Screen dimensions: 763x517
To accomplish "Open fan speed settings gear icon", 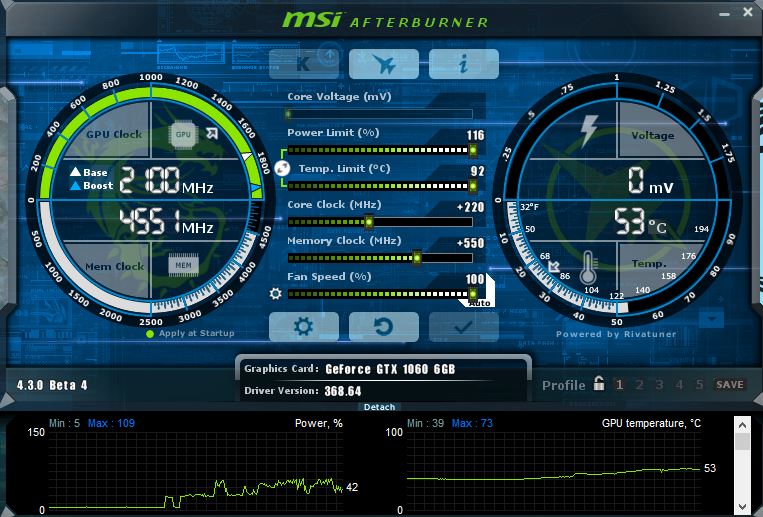I will pos(275,294).
